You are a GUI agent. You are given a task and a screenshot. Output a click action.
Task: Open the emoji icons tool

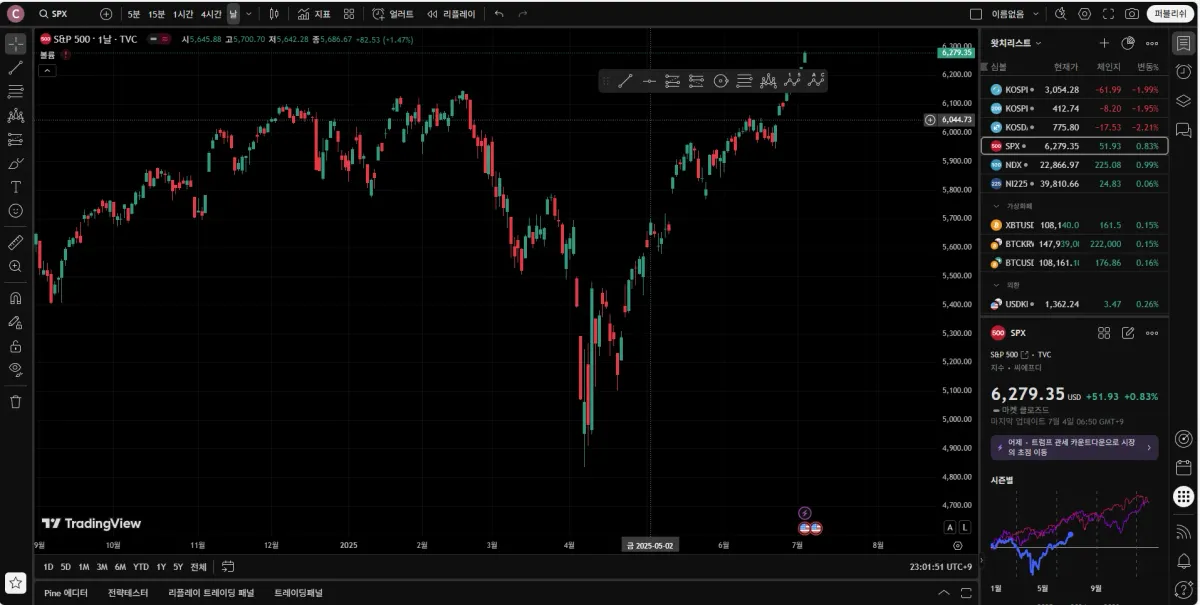tap(15, 211)
